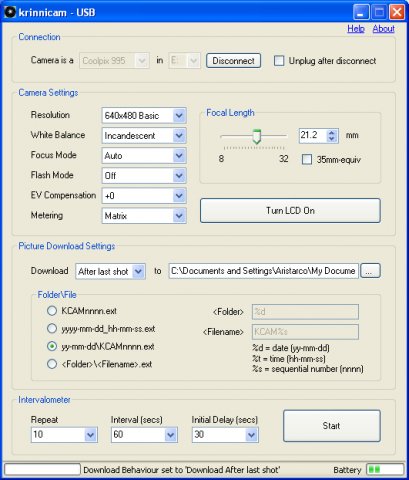Click the focal length '8' minimum label
The height and width of the screenshot is (480, 409).
click(x=221, y=159)
